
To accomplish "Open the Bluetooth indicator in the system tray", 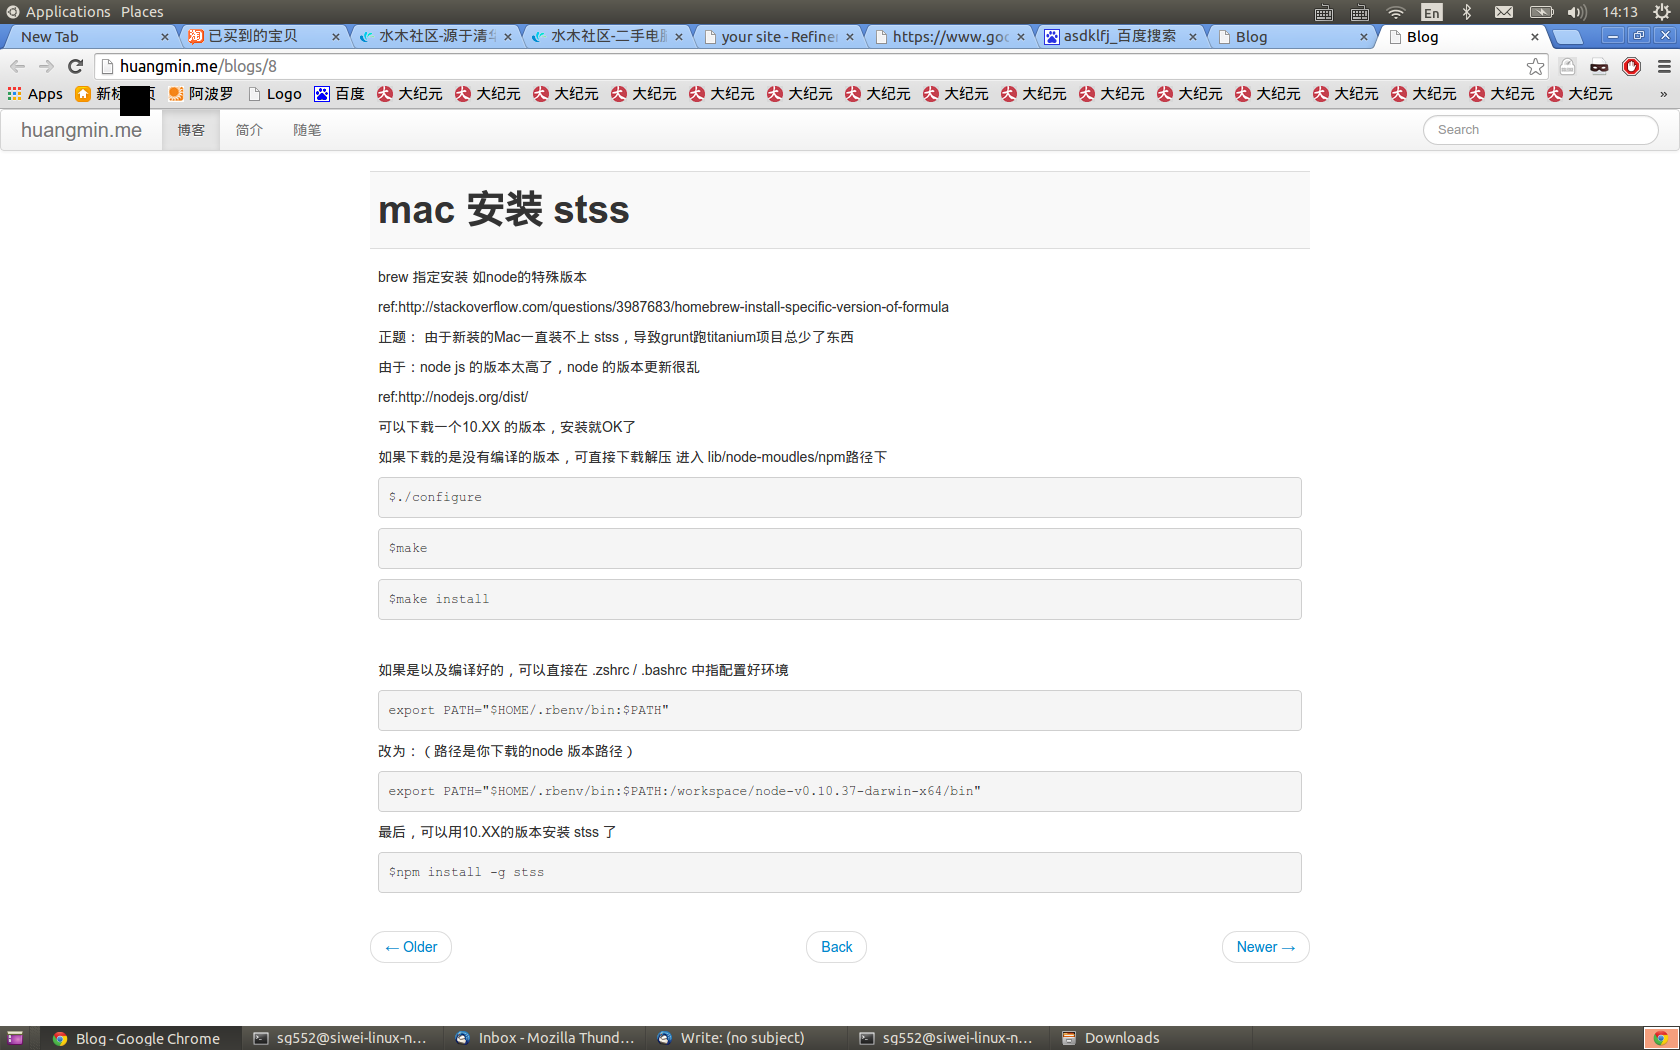I will pyautogui.click(x=1468, y=12).
